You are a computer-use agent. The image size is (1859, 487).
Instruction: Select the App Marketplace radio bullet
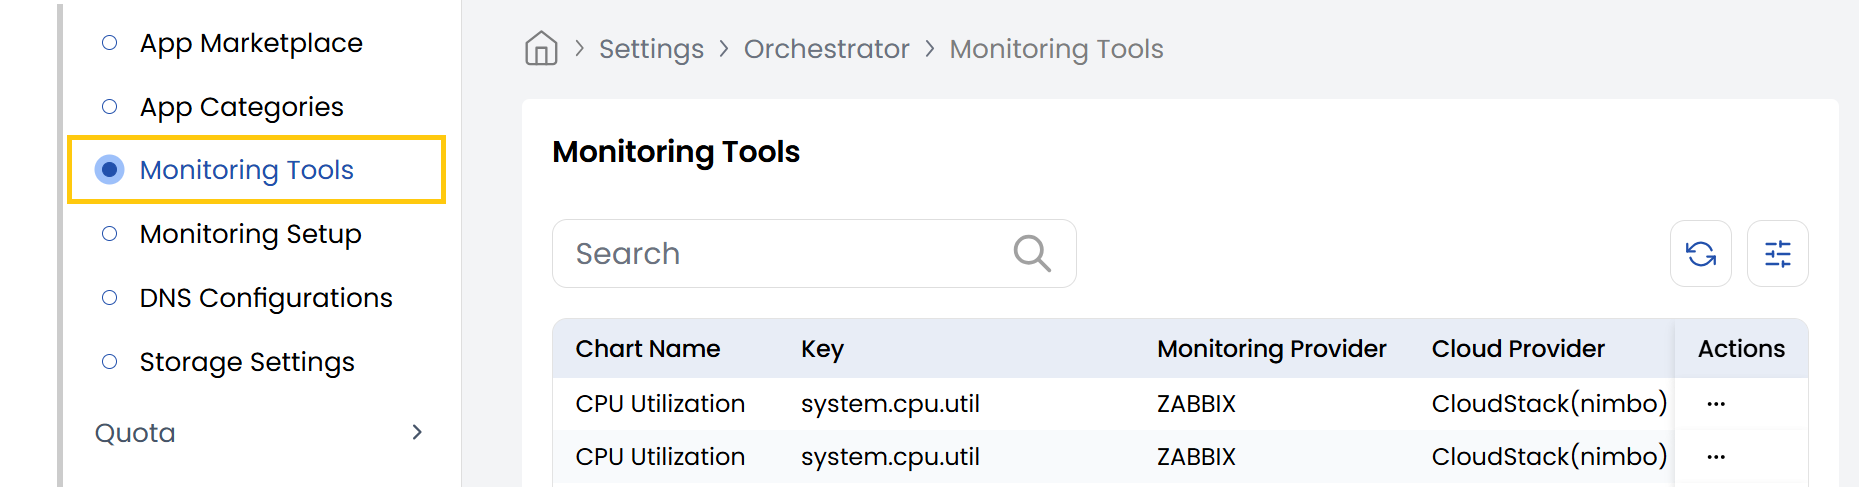point(110,43)
